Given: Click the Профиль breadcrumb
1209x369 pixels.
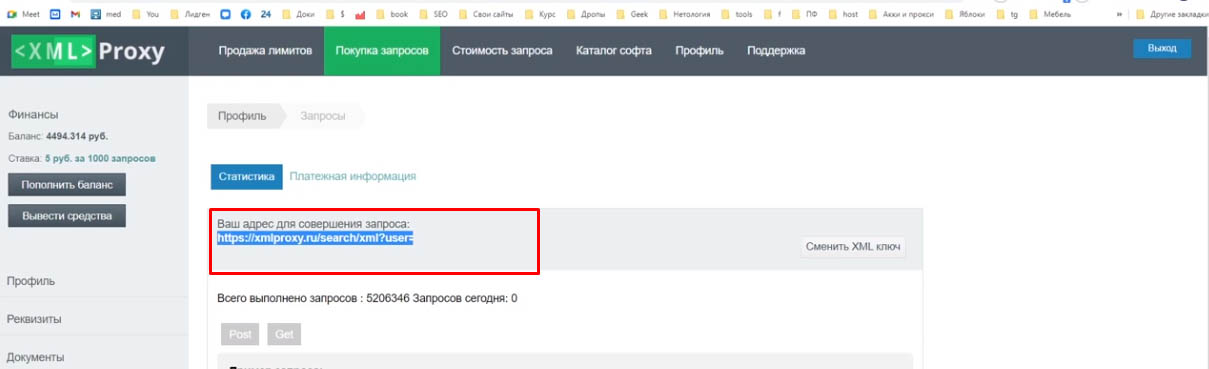Looking at the screenshot, I should [243, 116].
